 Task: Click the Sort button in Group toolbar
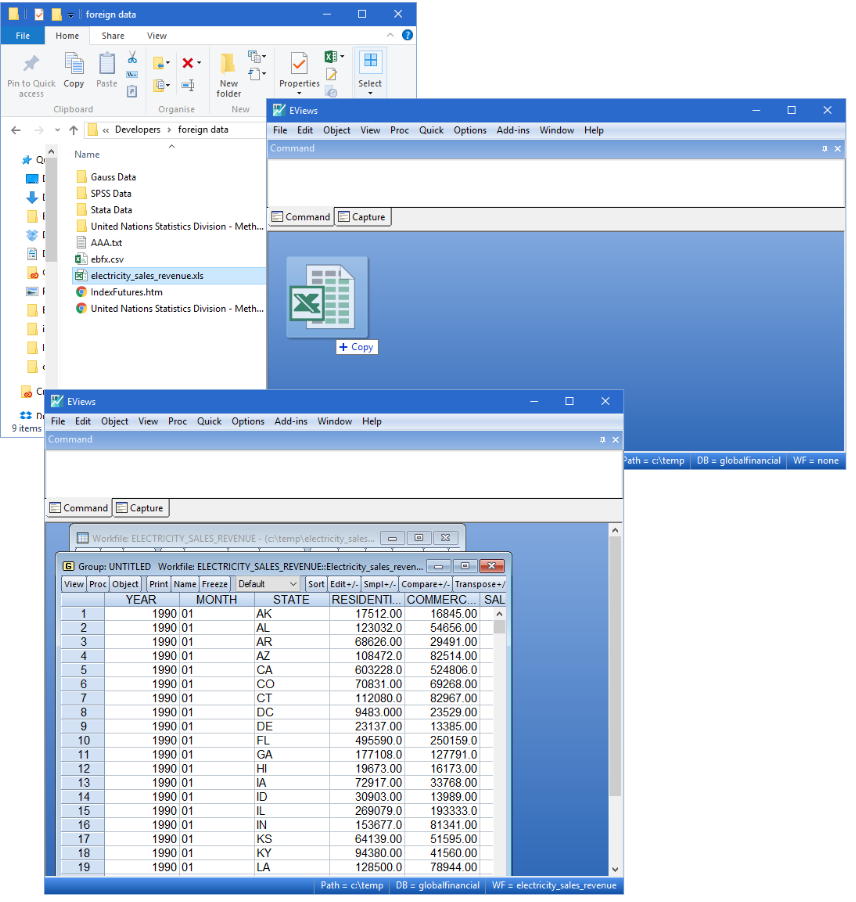coord(316,584)
